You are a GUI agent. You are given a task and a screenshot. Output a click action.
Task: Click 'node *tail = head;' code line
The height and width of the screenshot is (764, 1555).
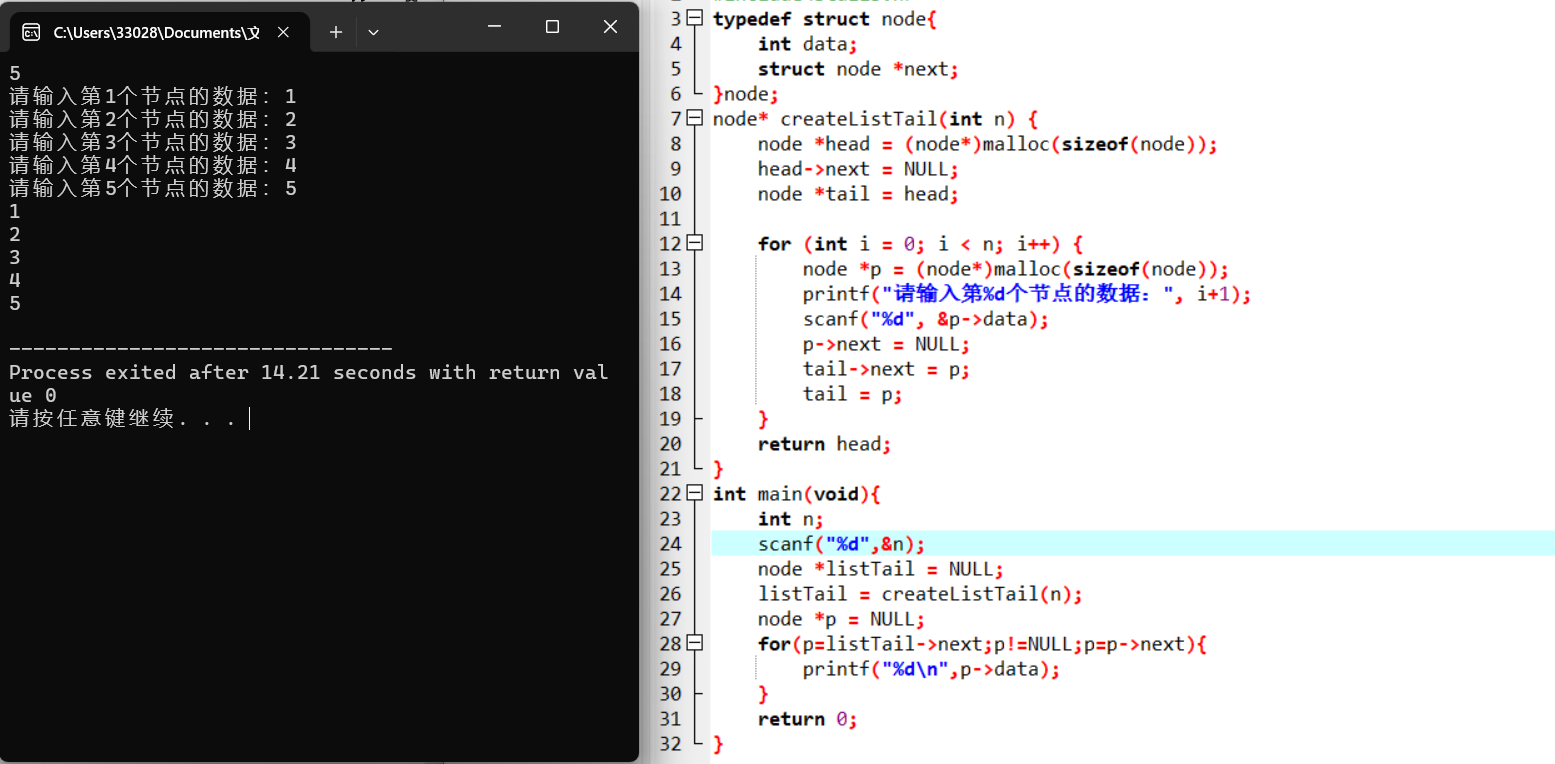[858, 194]
